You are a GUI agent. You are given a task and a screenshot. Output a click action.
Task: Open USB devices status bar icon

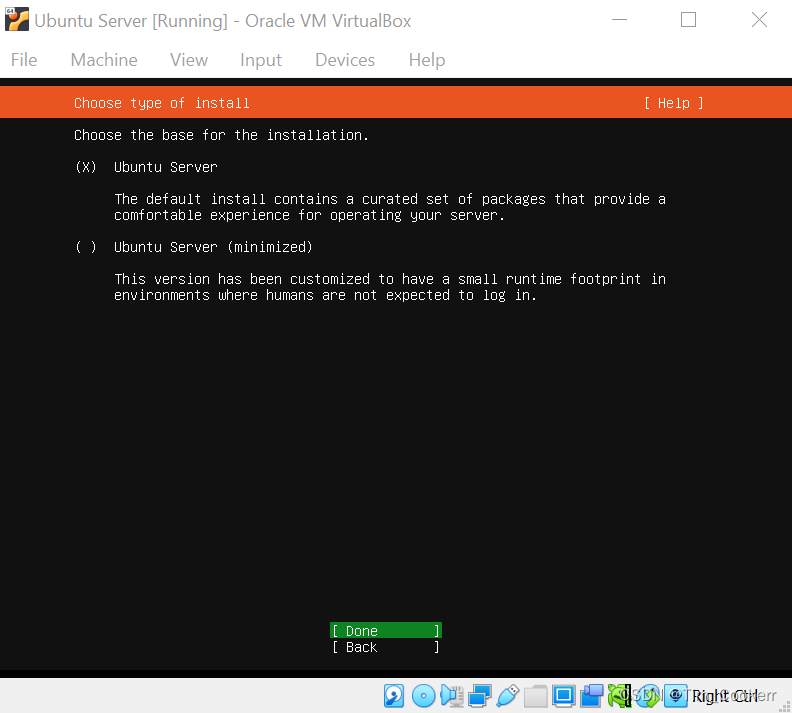[508, 696]
